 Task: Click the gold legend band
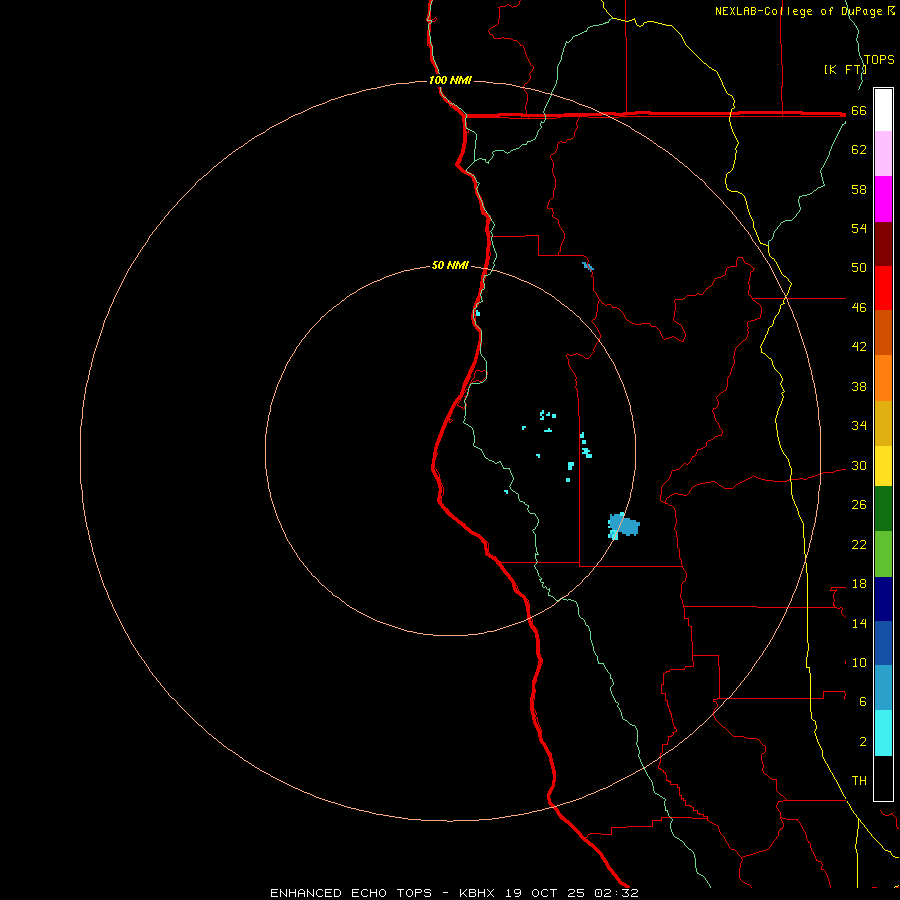883,423
